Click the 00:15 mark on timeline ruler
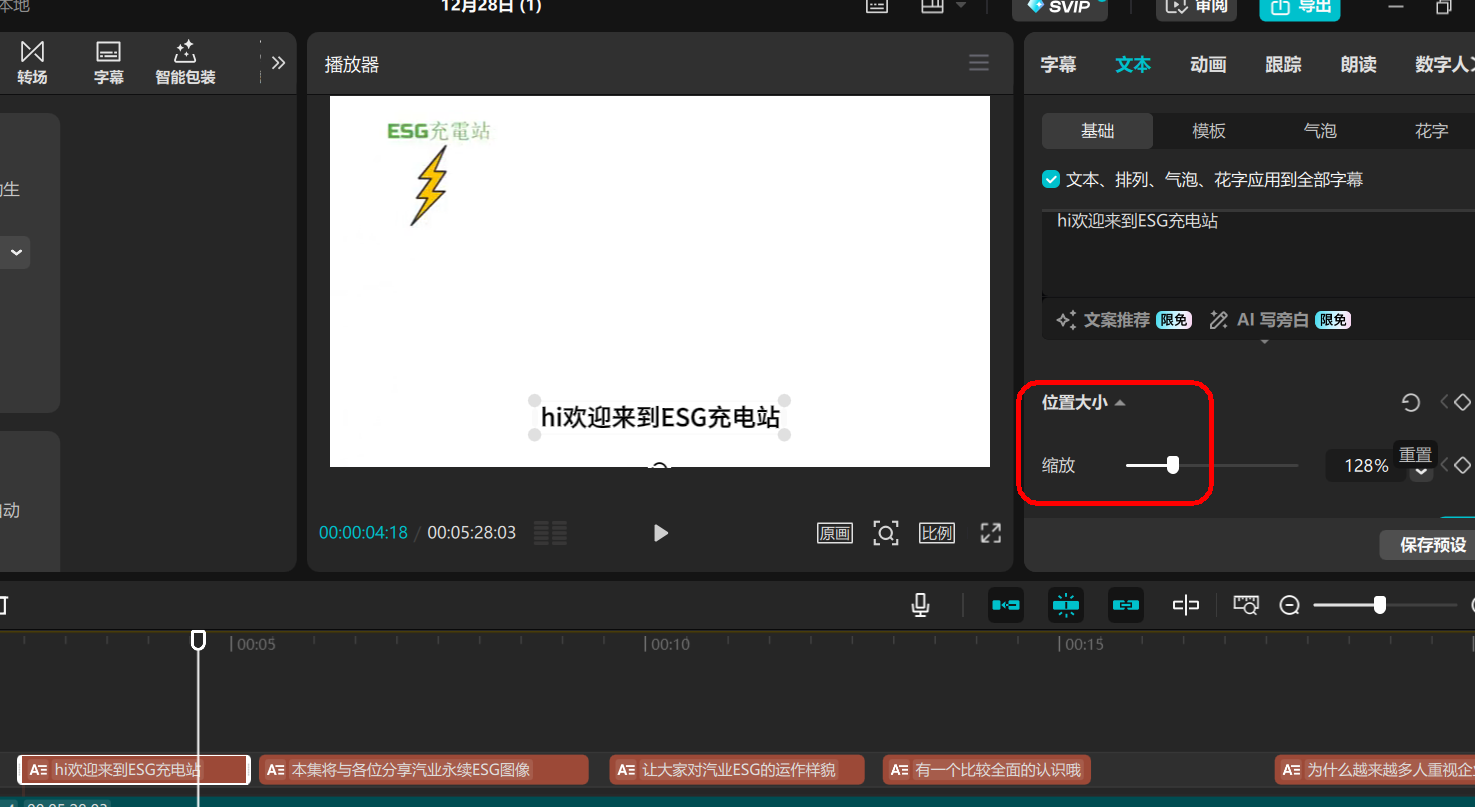1475x807 pixels. tap(1084, 645)
